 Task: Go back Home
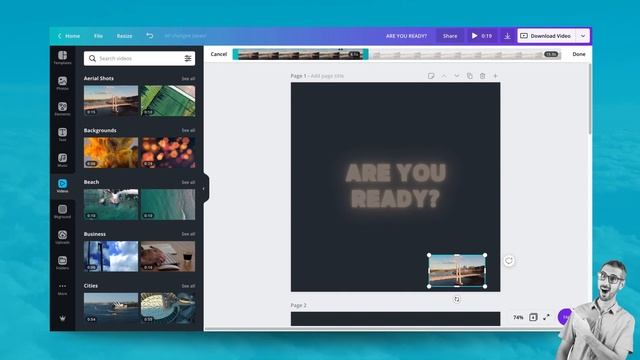(x=69, y=36)
